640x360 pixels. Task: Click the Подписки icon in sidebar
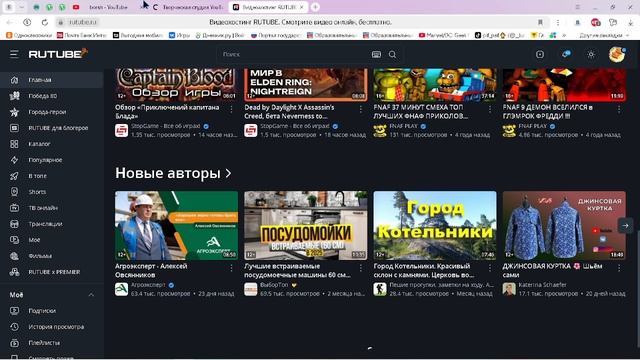[x=14, y=311]
